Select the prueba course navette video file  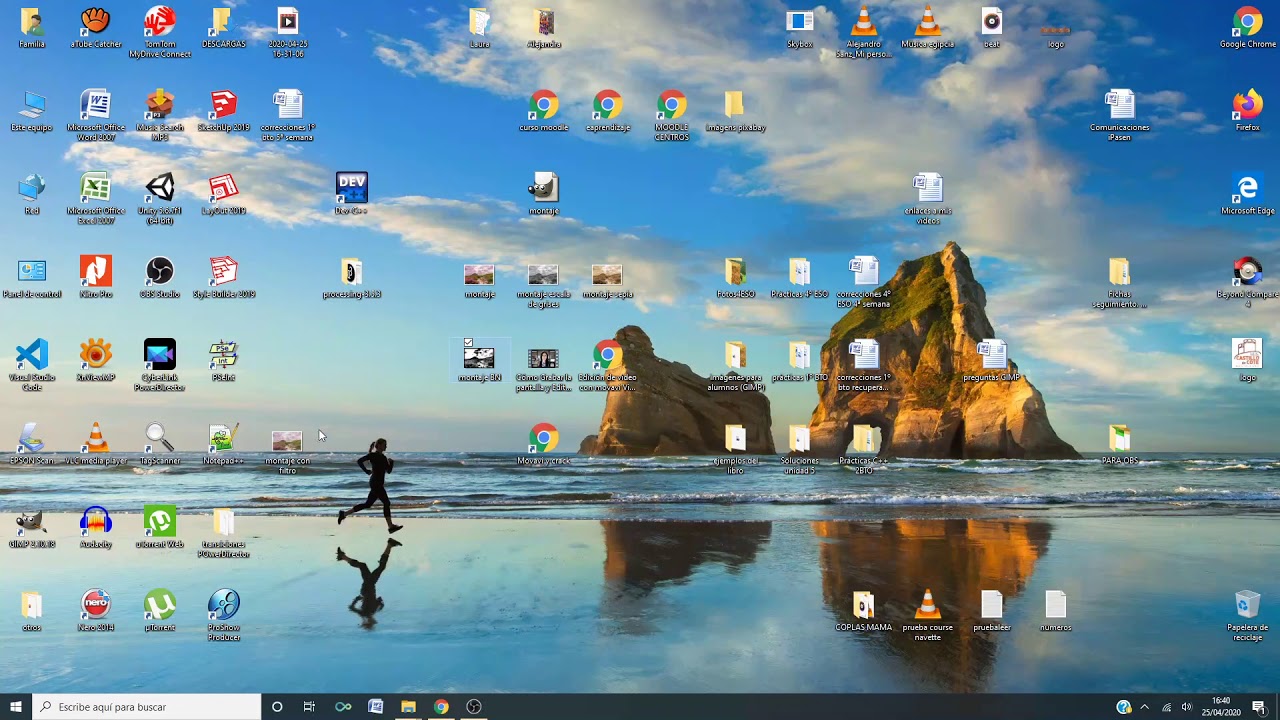point(927,615)
